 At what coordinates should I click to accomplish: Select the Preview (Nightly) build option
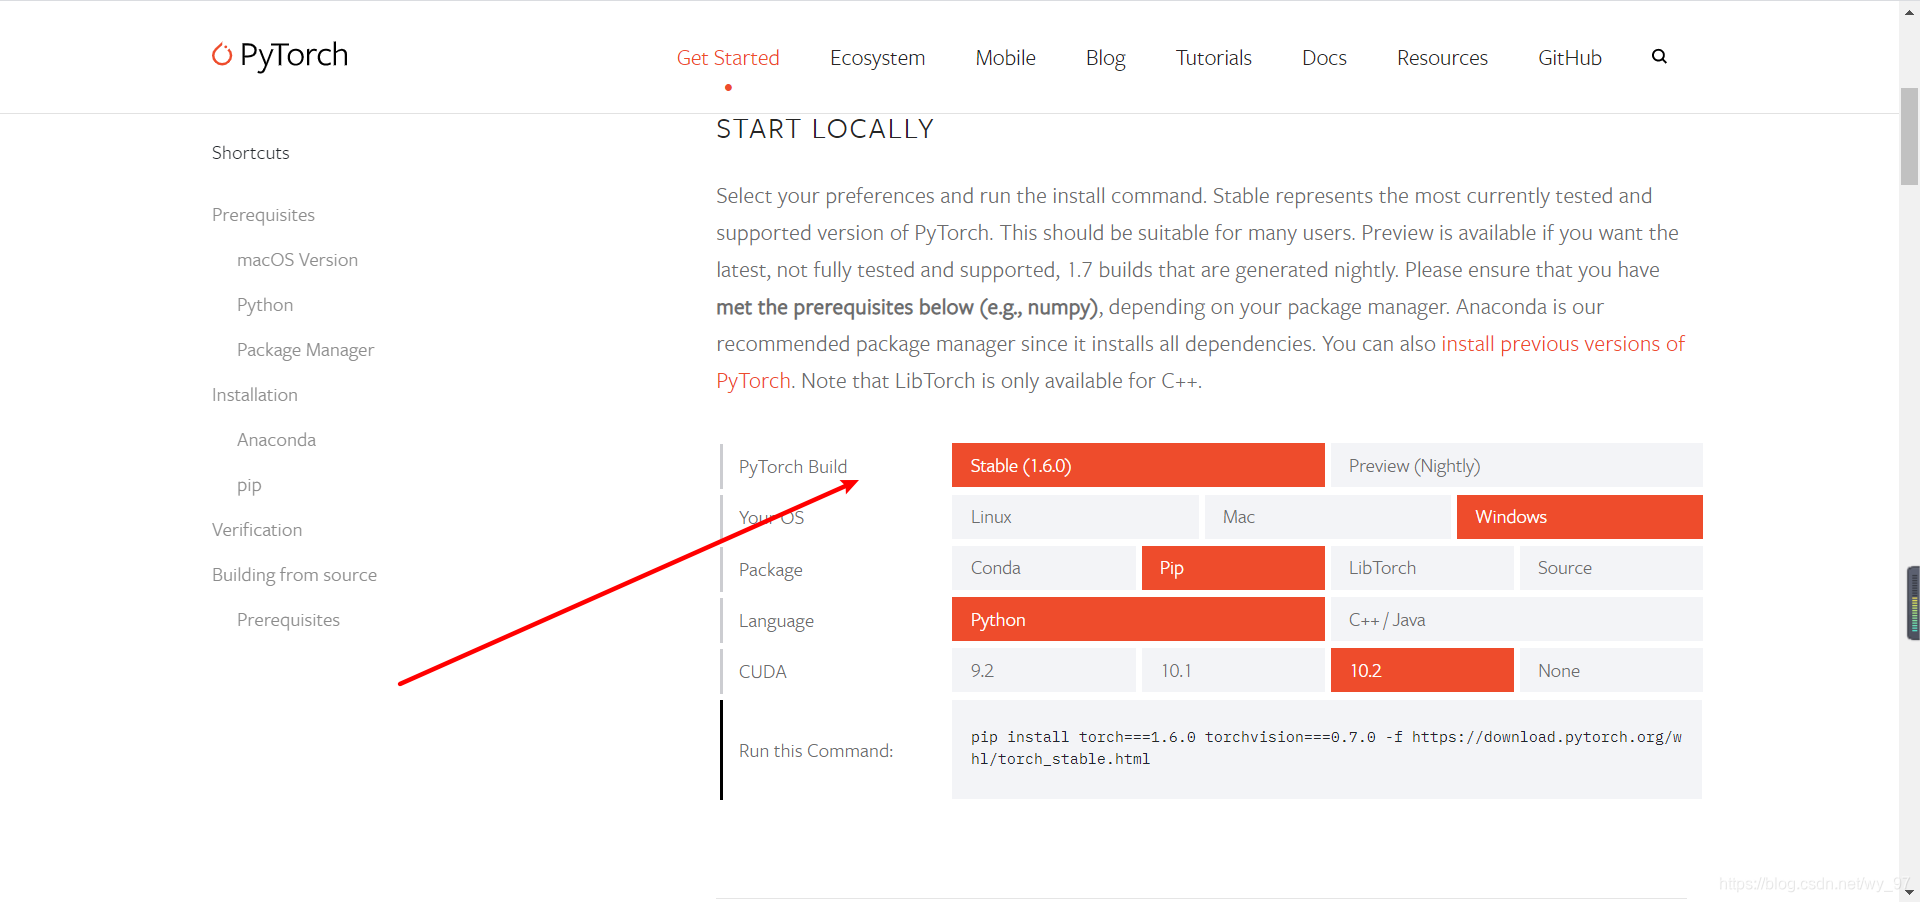point(1516,465)
